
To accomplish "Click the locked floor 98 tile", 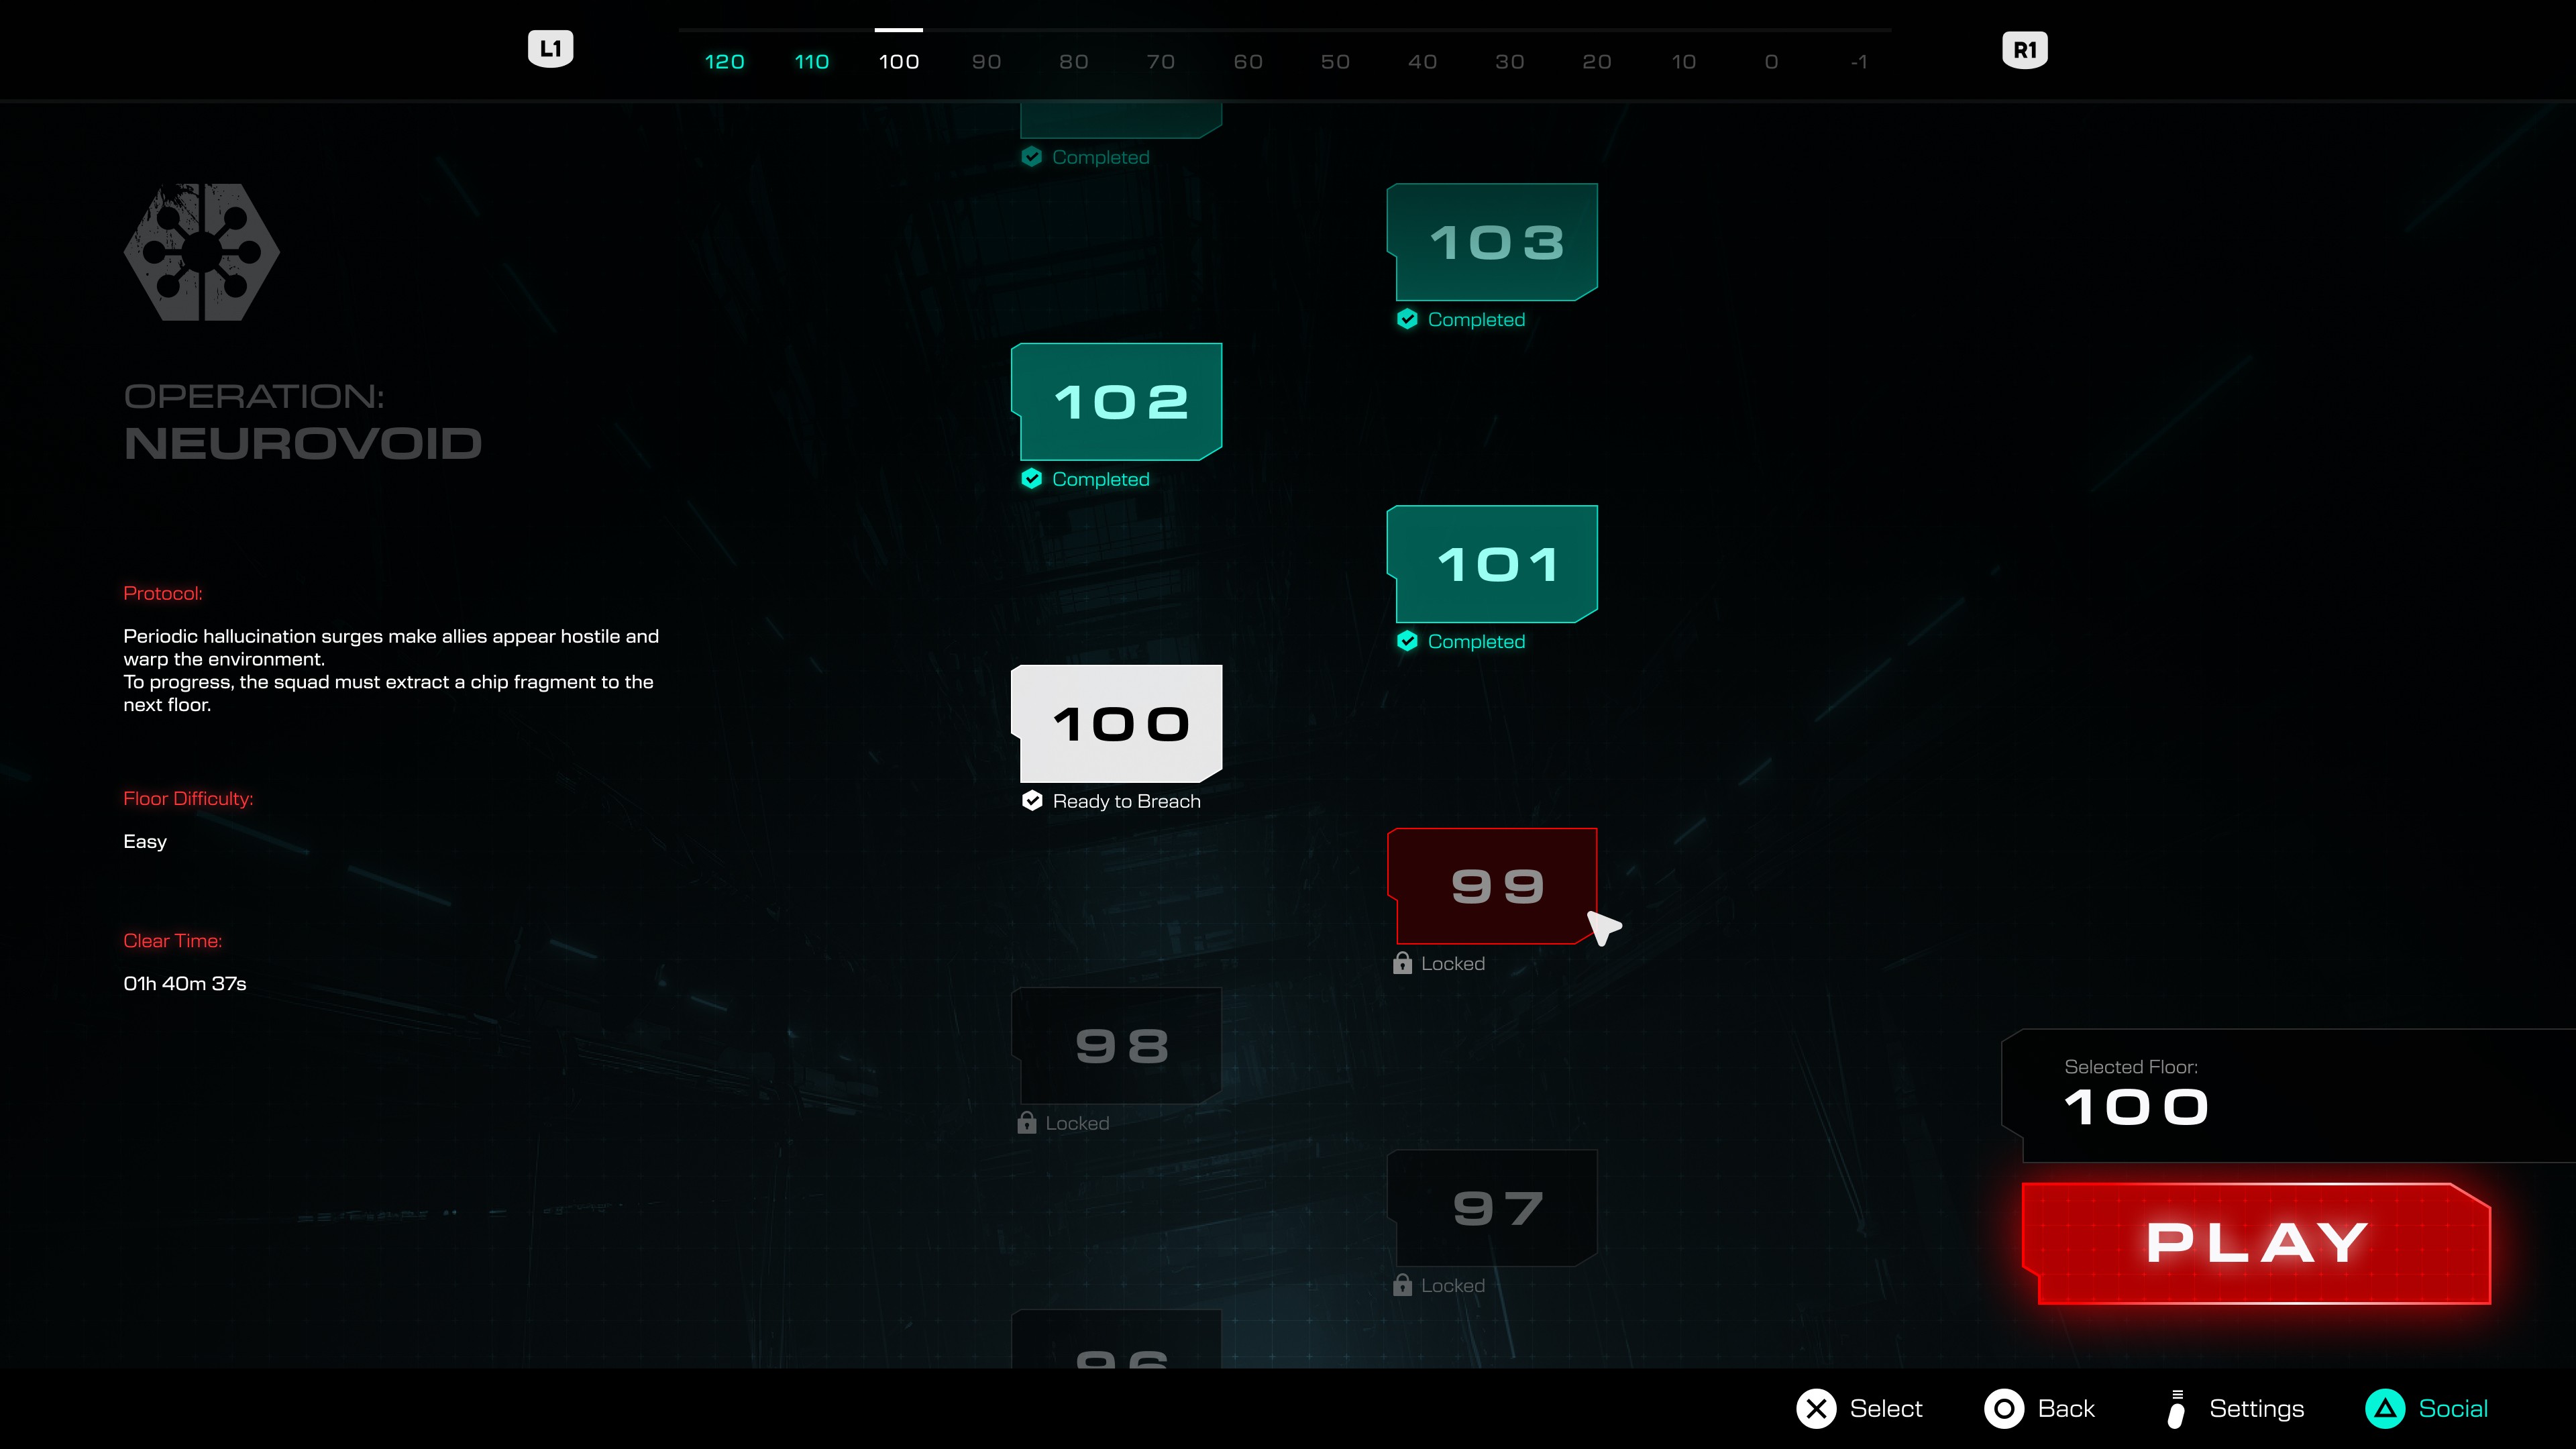I will [x=1118, y=1046].
